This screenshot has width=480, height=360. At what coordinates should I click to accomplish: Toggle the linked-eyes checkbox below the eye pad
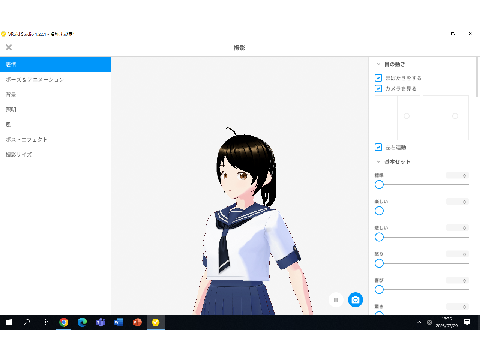pyautogui.click(x=378, y=147)
